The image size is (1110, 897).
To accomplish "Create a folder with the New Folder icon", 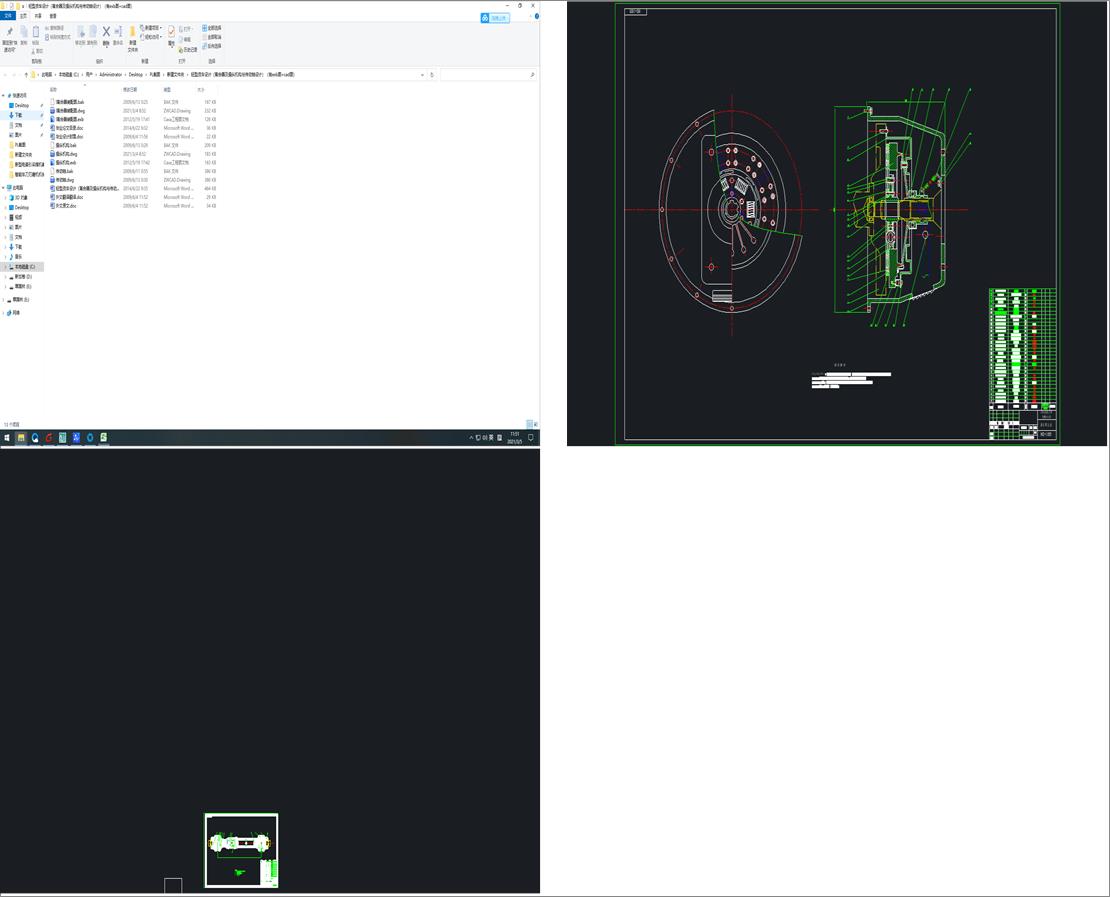I will click(x=132, y=33).
